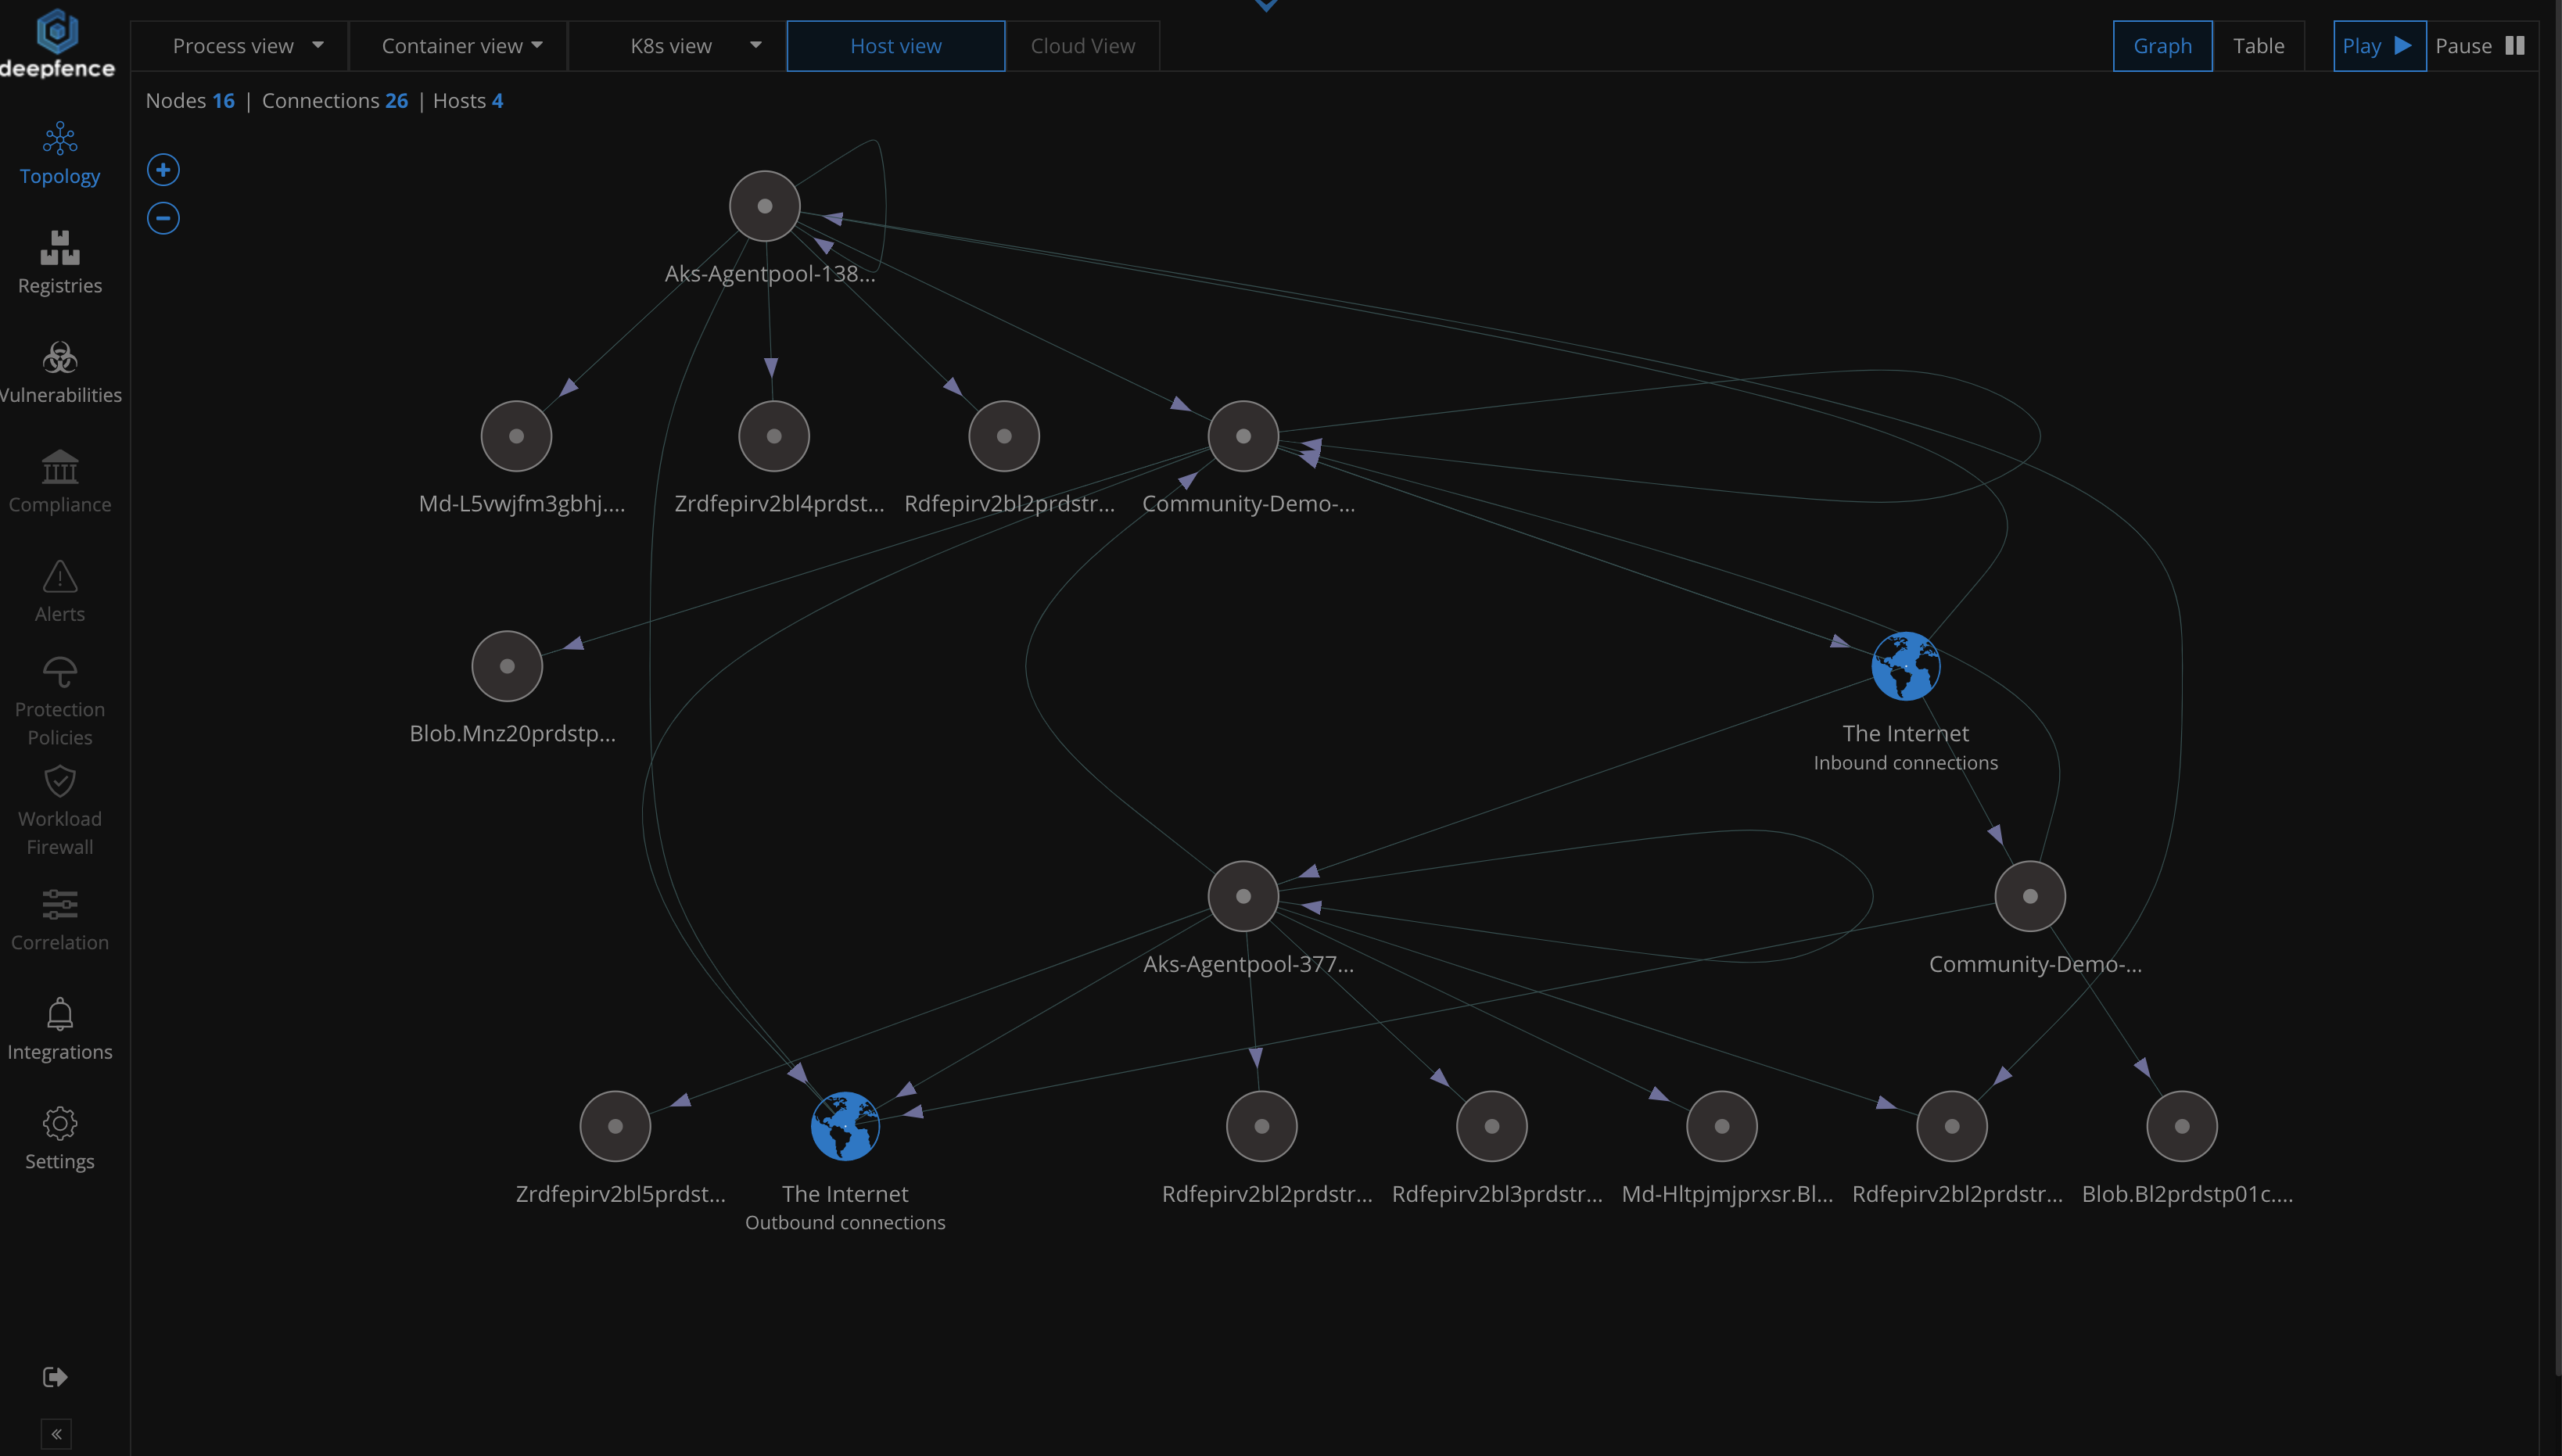Enable Graph view mode
Image resolution: width=2562 pixels, height=1456 pixels.
coord(2162,45)
